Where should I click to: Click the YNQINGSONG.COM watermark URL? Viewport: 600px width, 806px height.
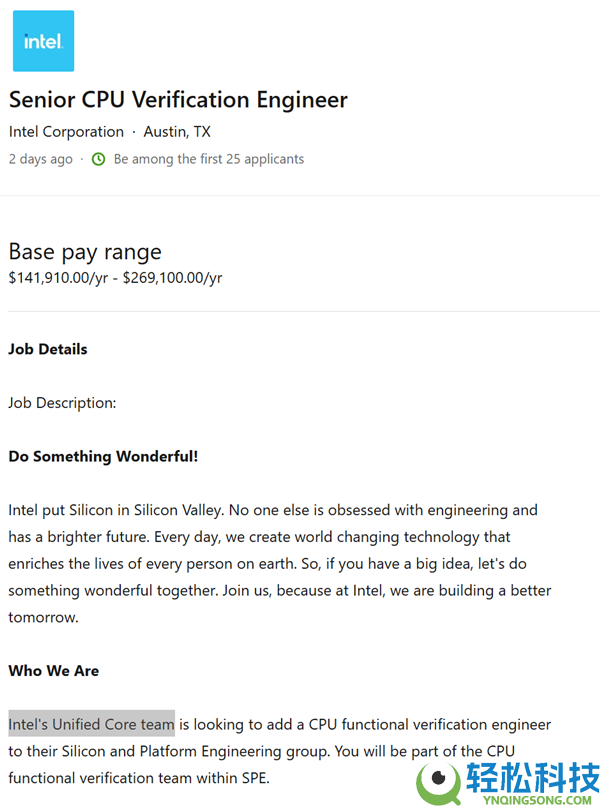(532, 797)
